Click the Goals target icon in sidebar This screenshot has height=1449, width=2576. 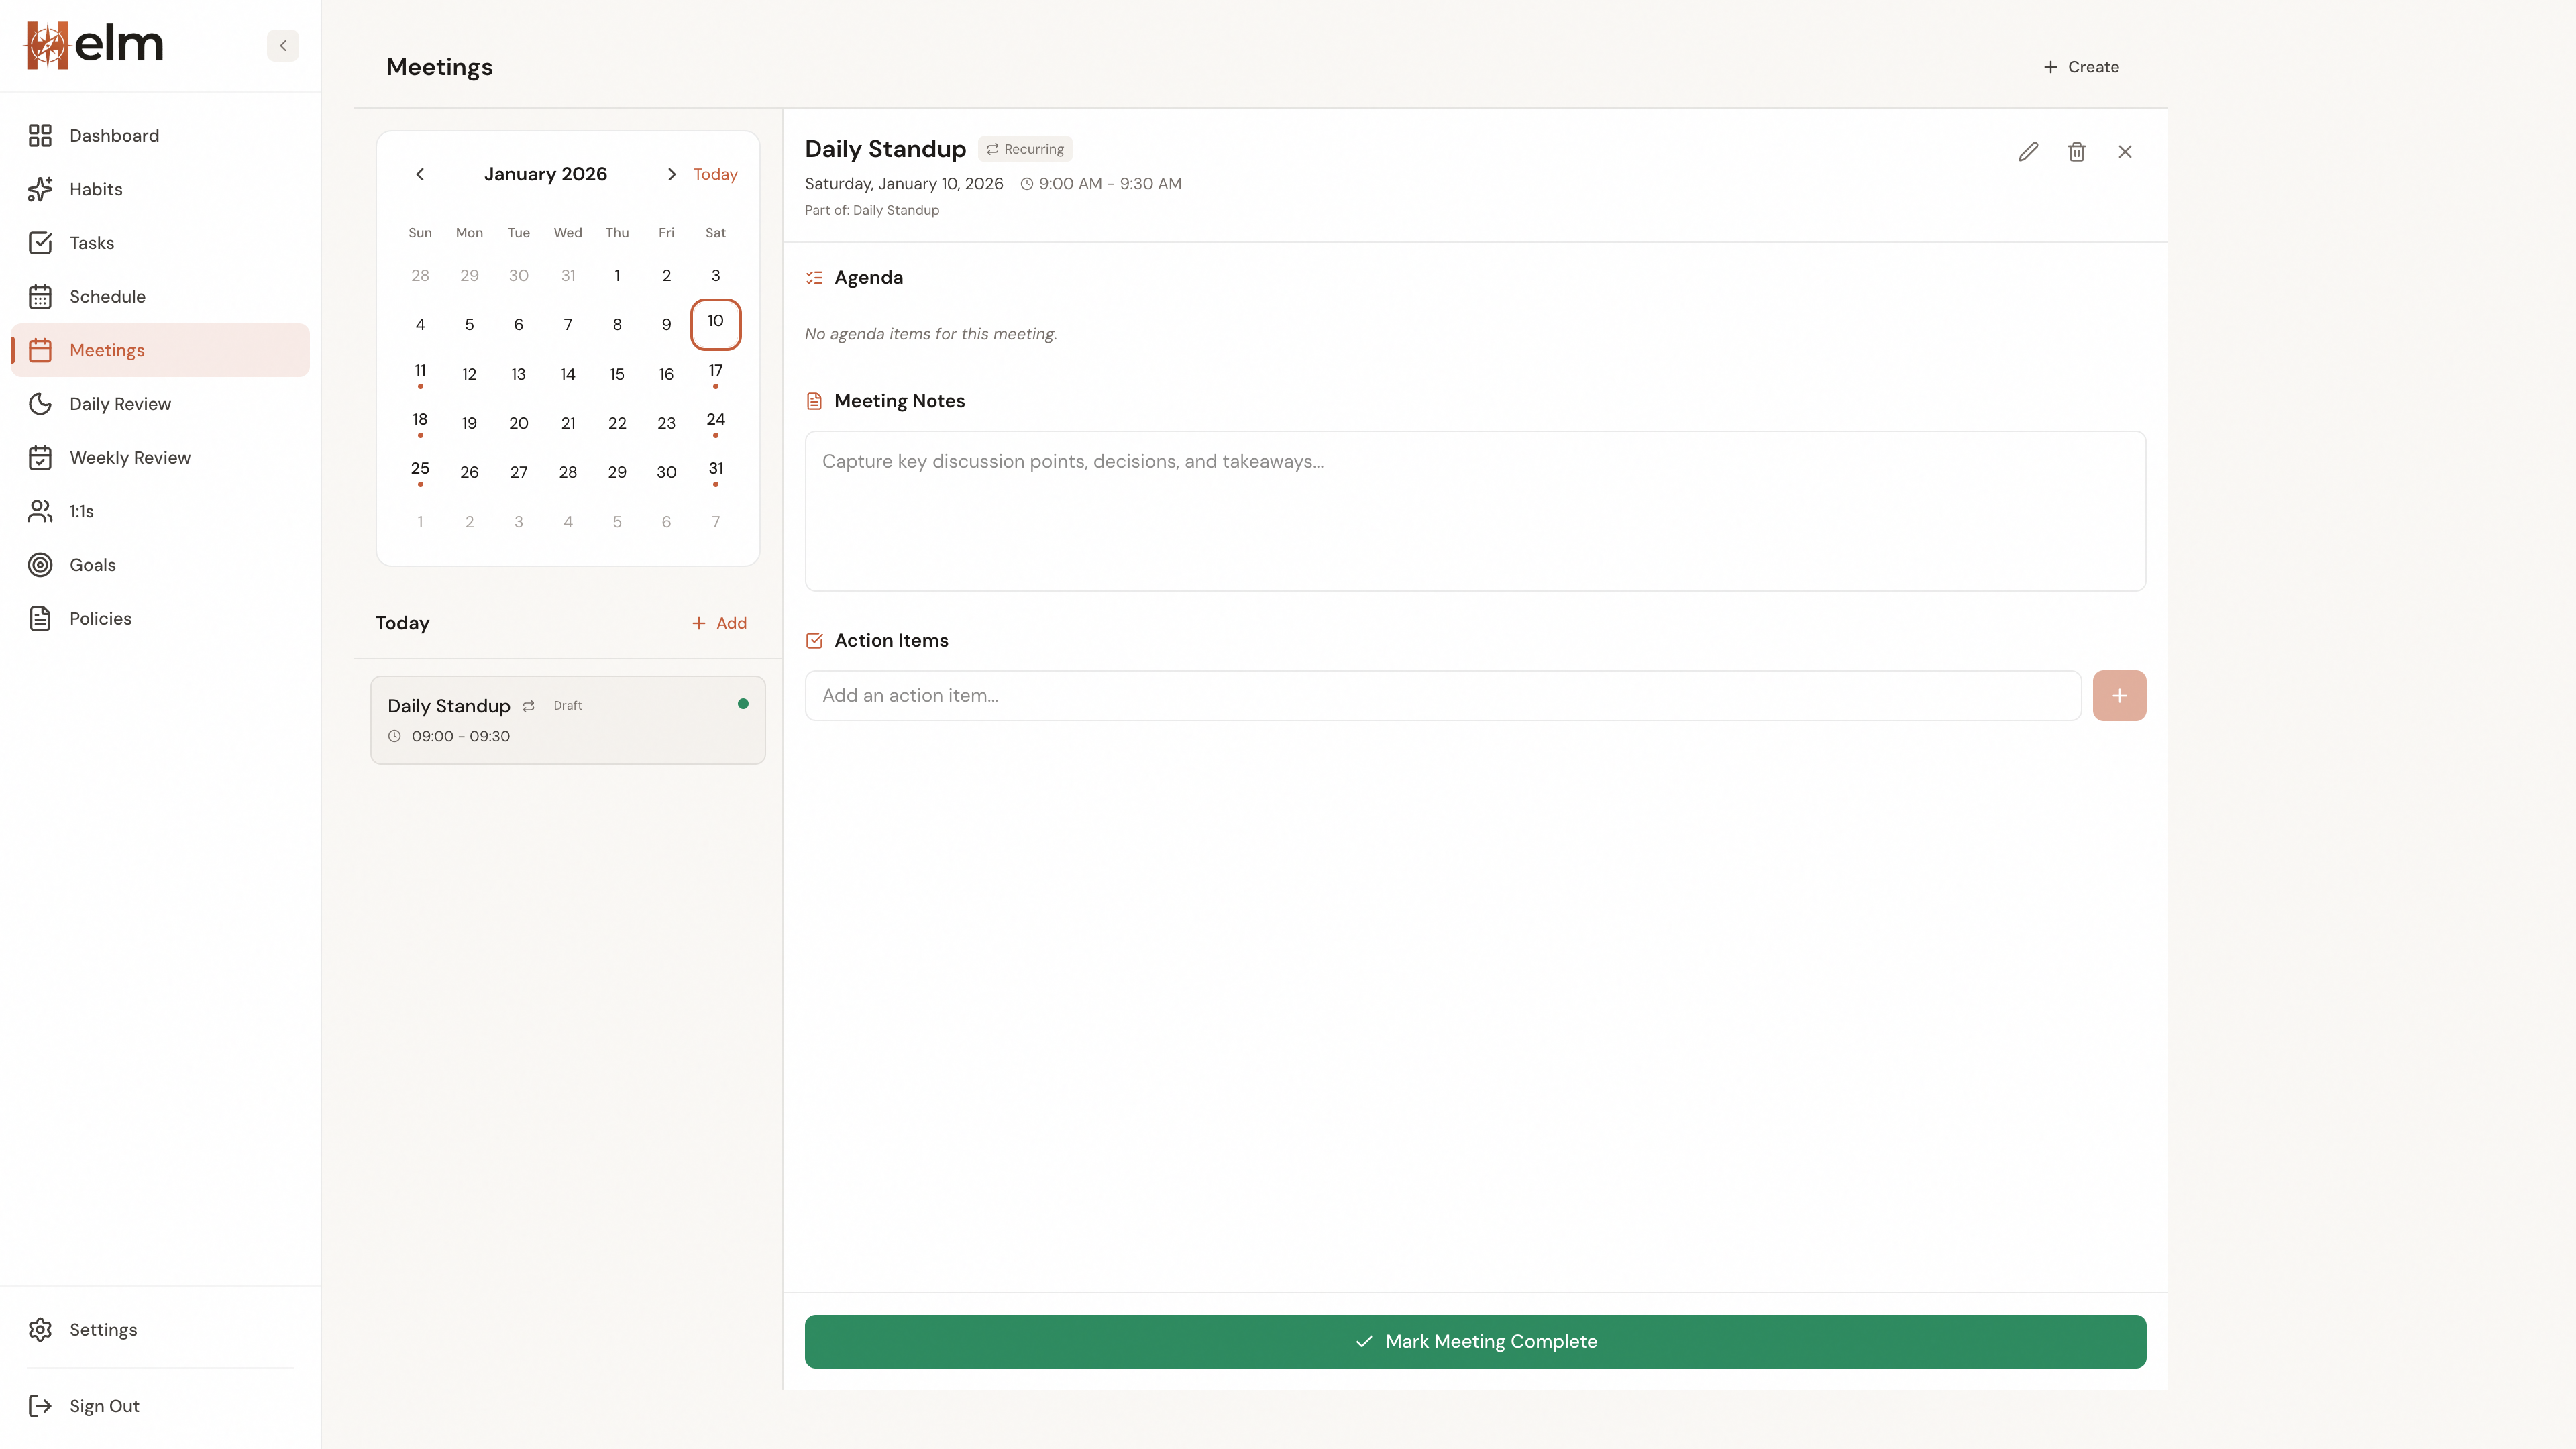[40, 564]
